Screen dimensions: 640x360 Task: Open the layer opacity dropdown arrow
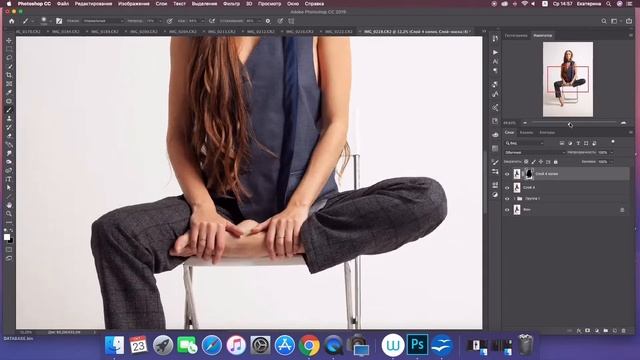pyautogui.click(x=611, y=153)
